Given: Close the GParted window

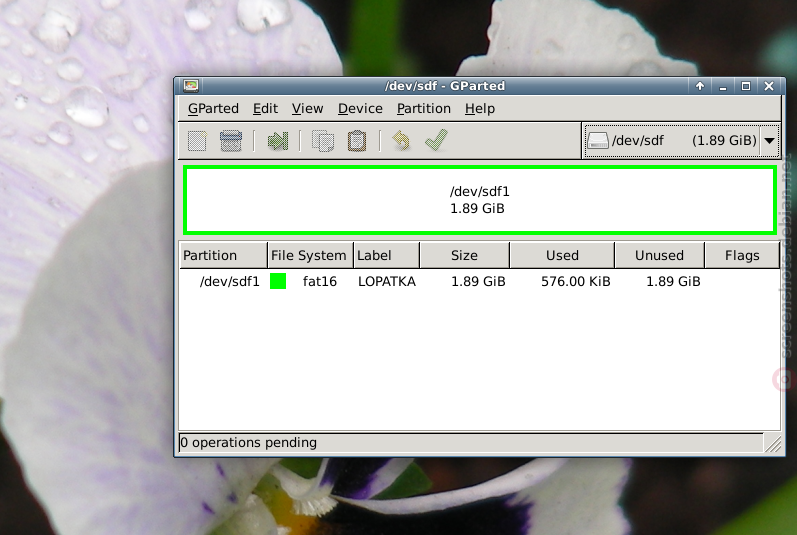Looking at the screenshot, I should pos(769,86).
